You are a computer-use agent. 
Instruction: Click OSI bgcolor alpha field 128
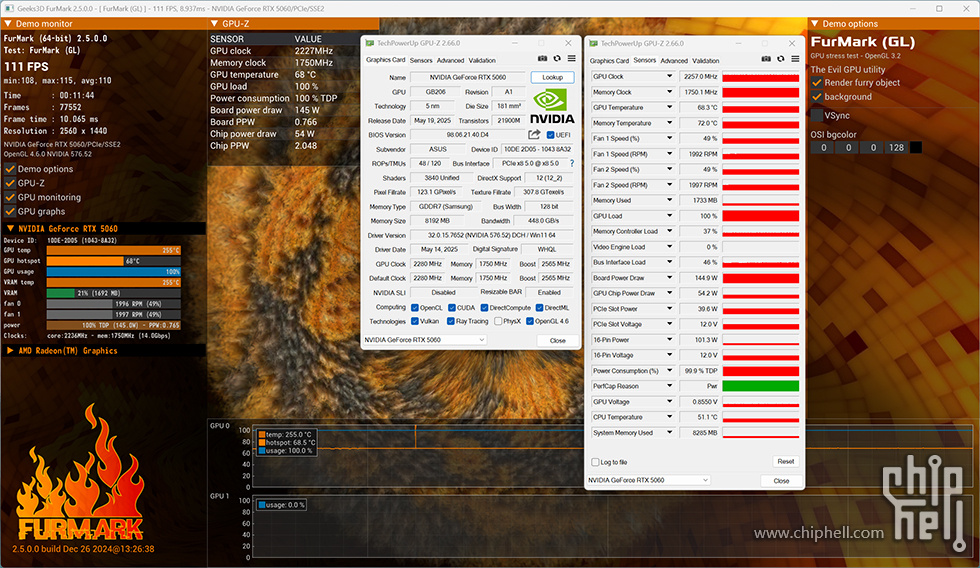coord(896,147)
